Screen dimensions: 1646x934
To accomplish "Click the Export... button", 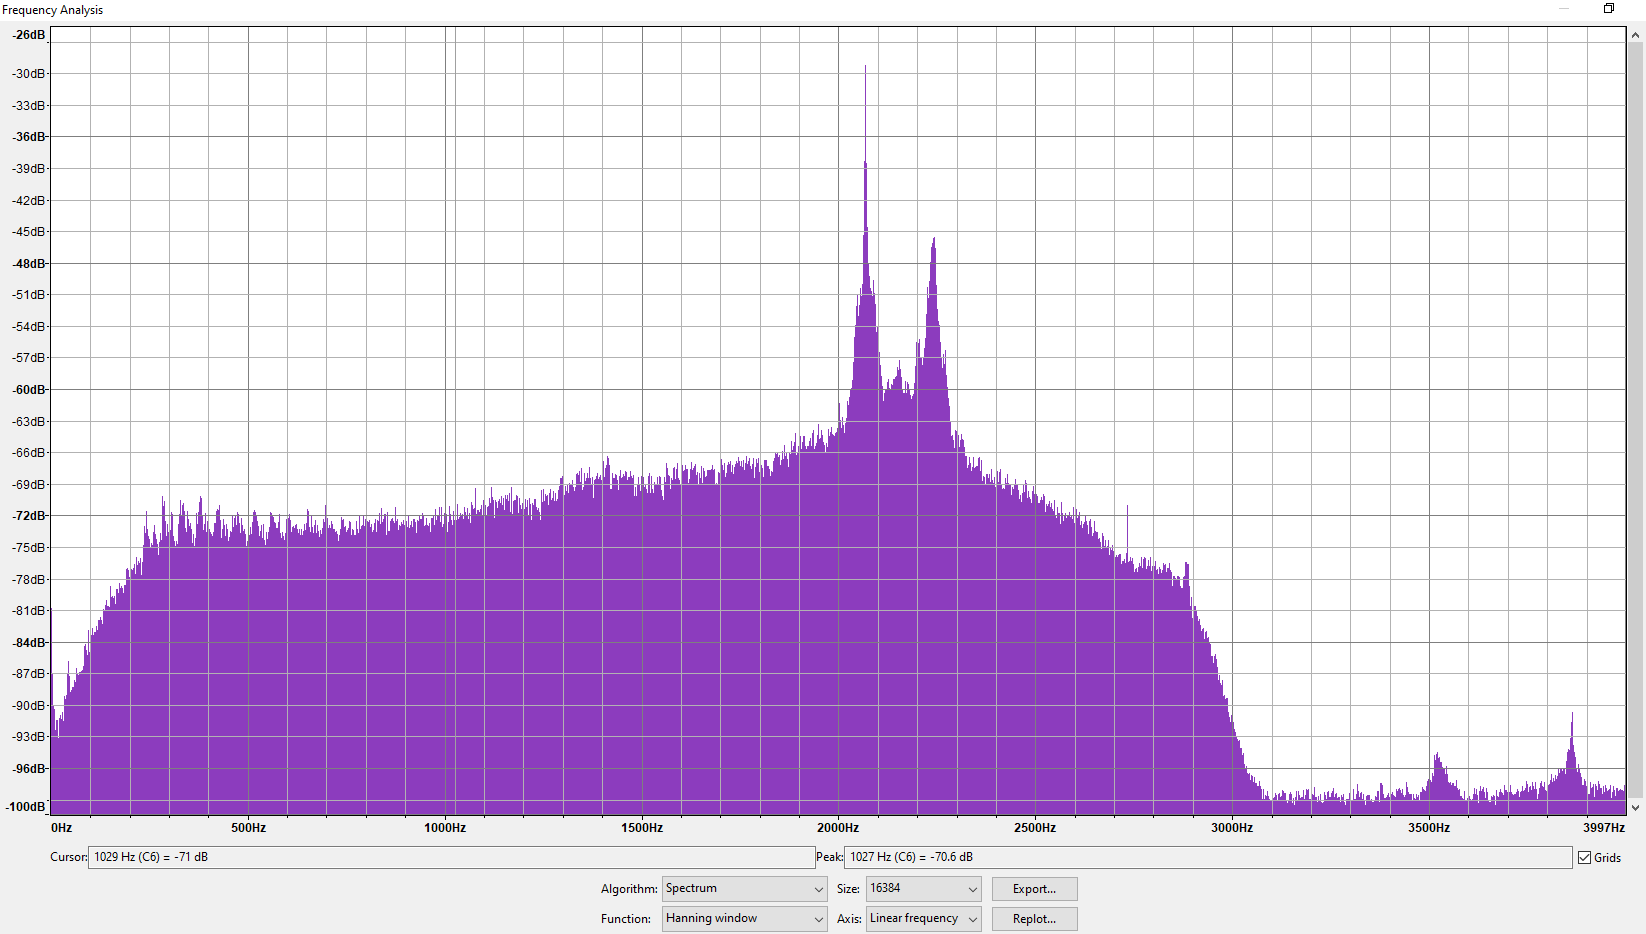I will point(1034,889).
